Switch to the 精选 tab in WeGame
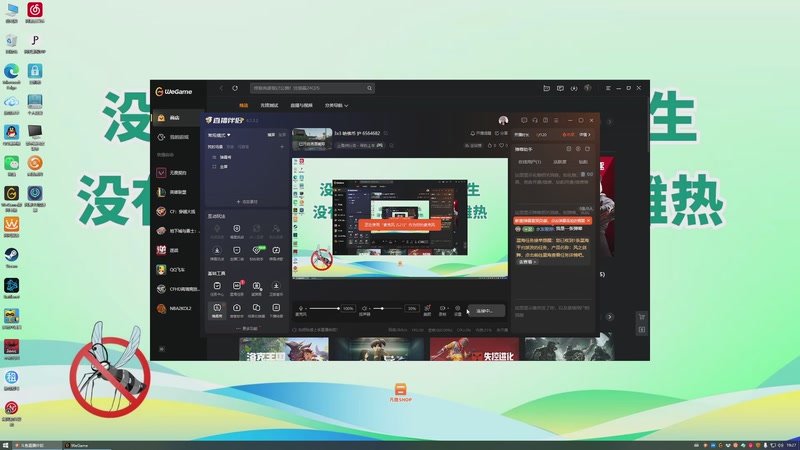This screenshot has width=800, height=450. [243, 105]
